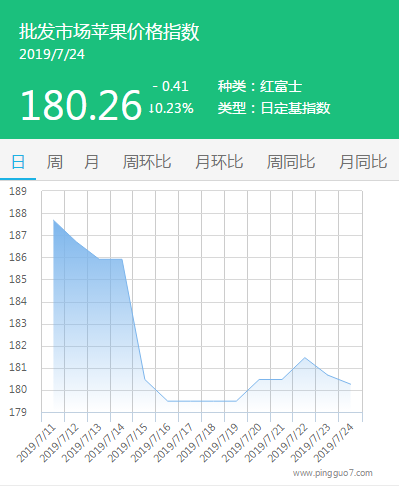Image resolution: width=399 pixels, height=486 pixels.
Task: Click the date 2019/7/24 in the header
Action: point(52,55)
